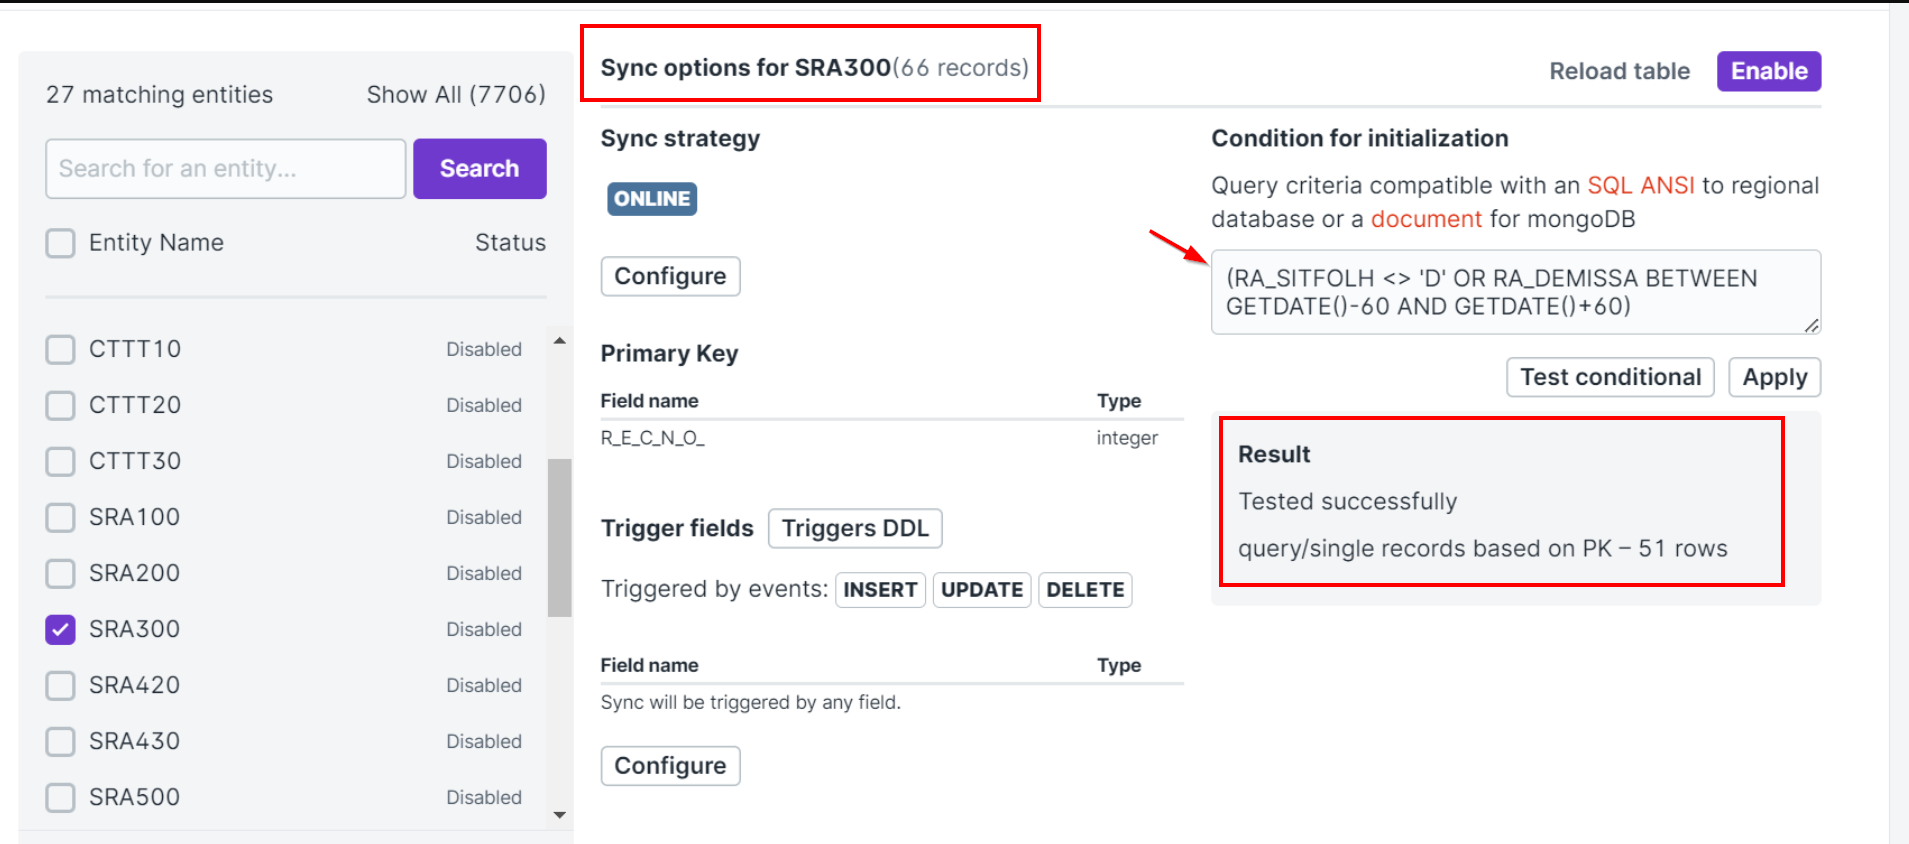Apply the initialization condition
This screenshot has width=1909, height=844.
point(1774,377)
